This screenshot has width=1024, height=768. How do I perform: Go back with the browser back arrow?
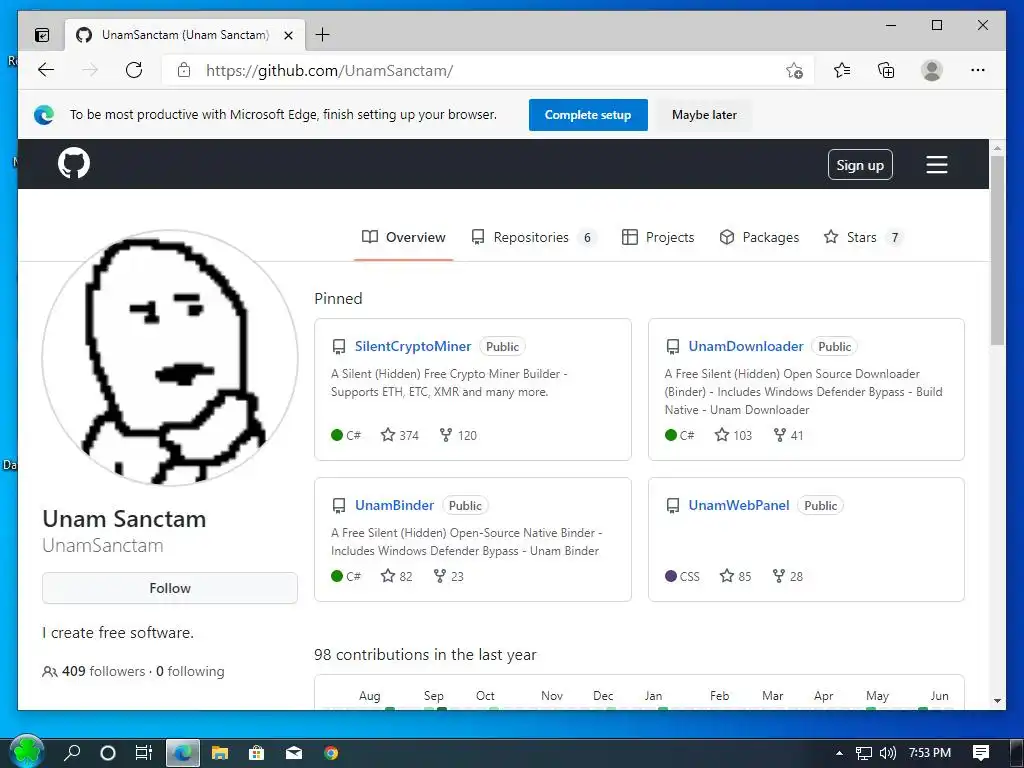(x=46, y=70)
